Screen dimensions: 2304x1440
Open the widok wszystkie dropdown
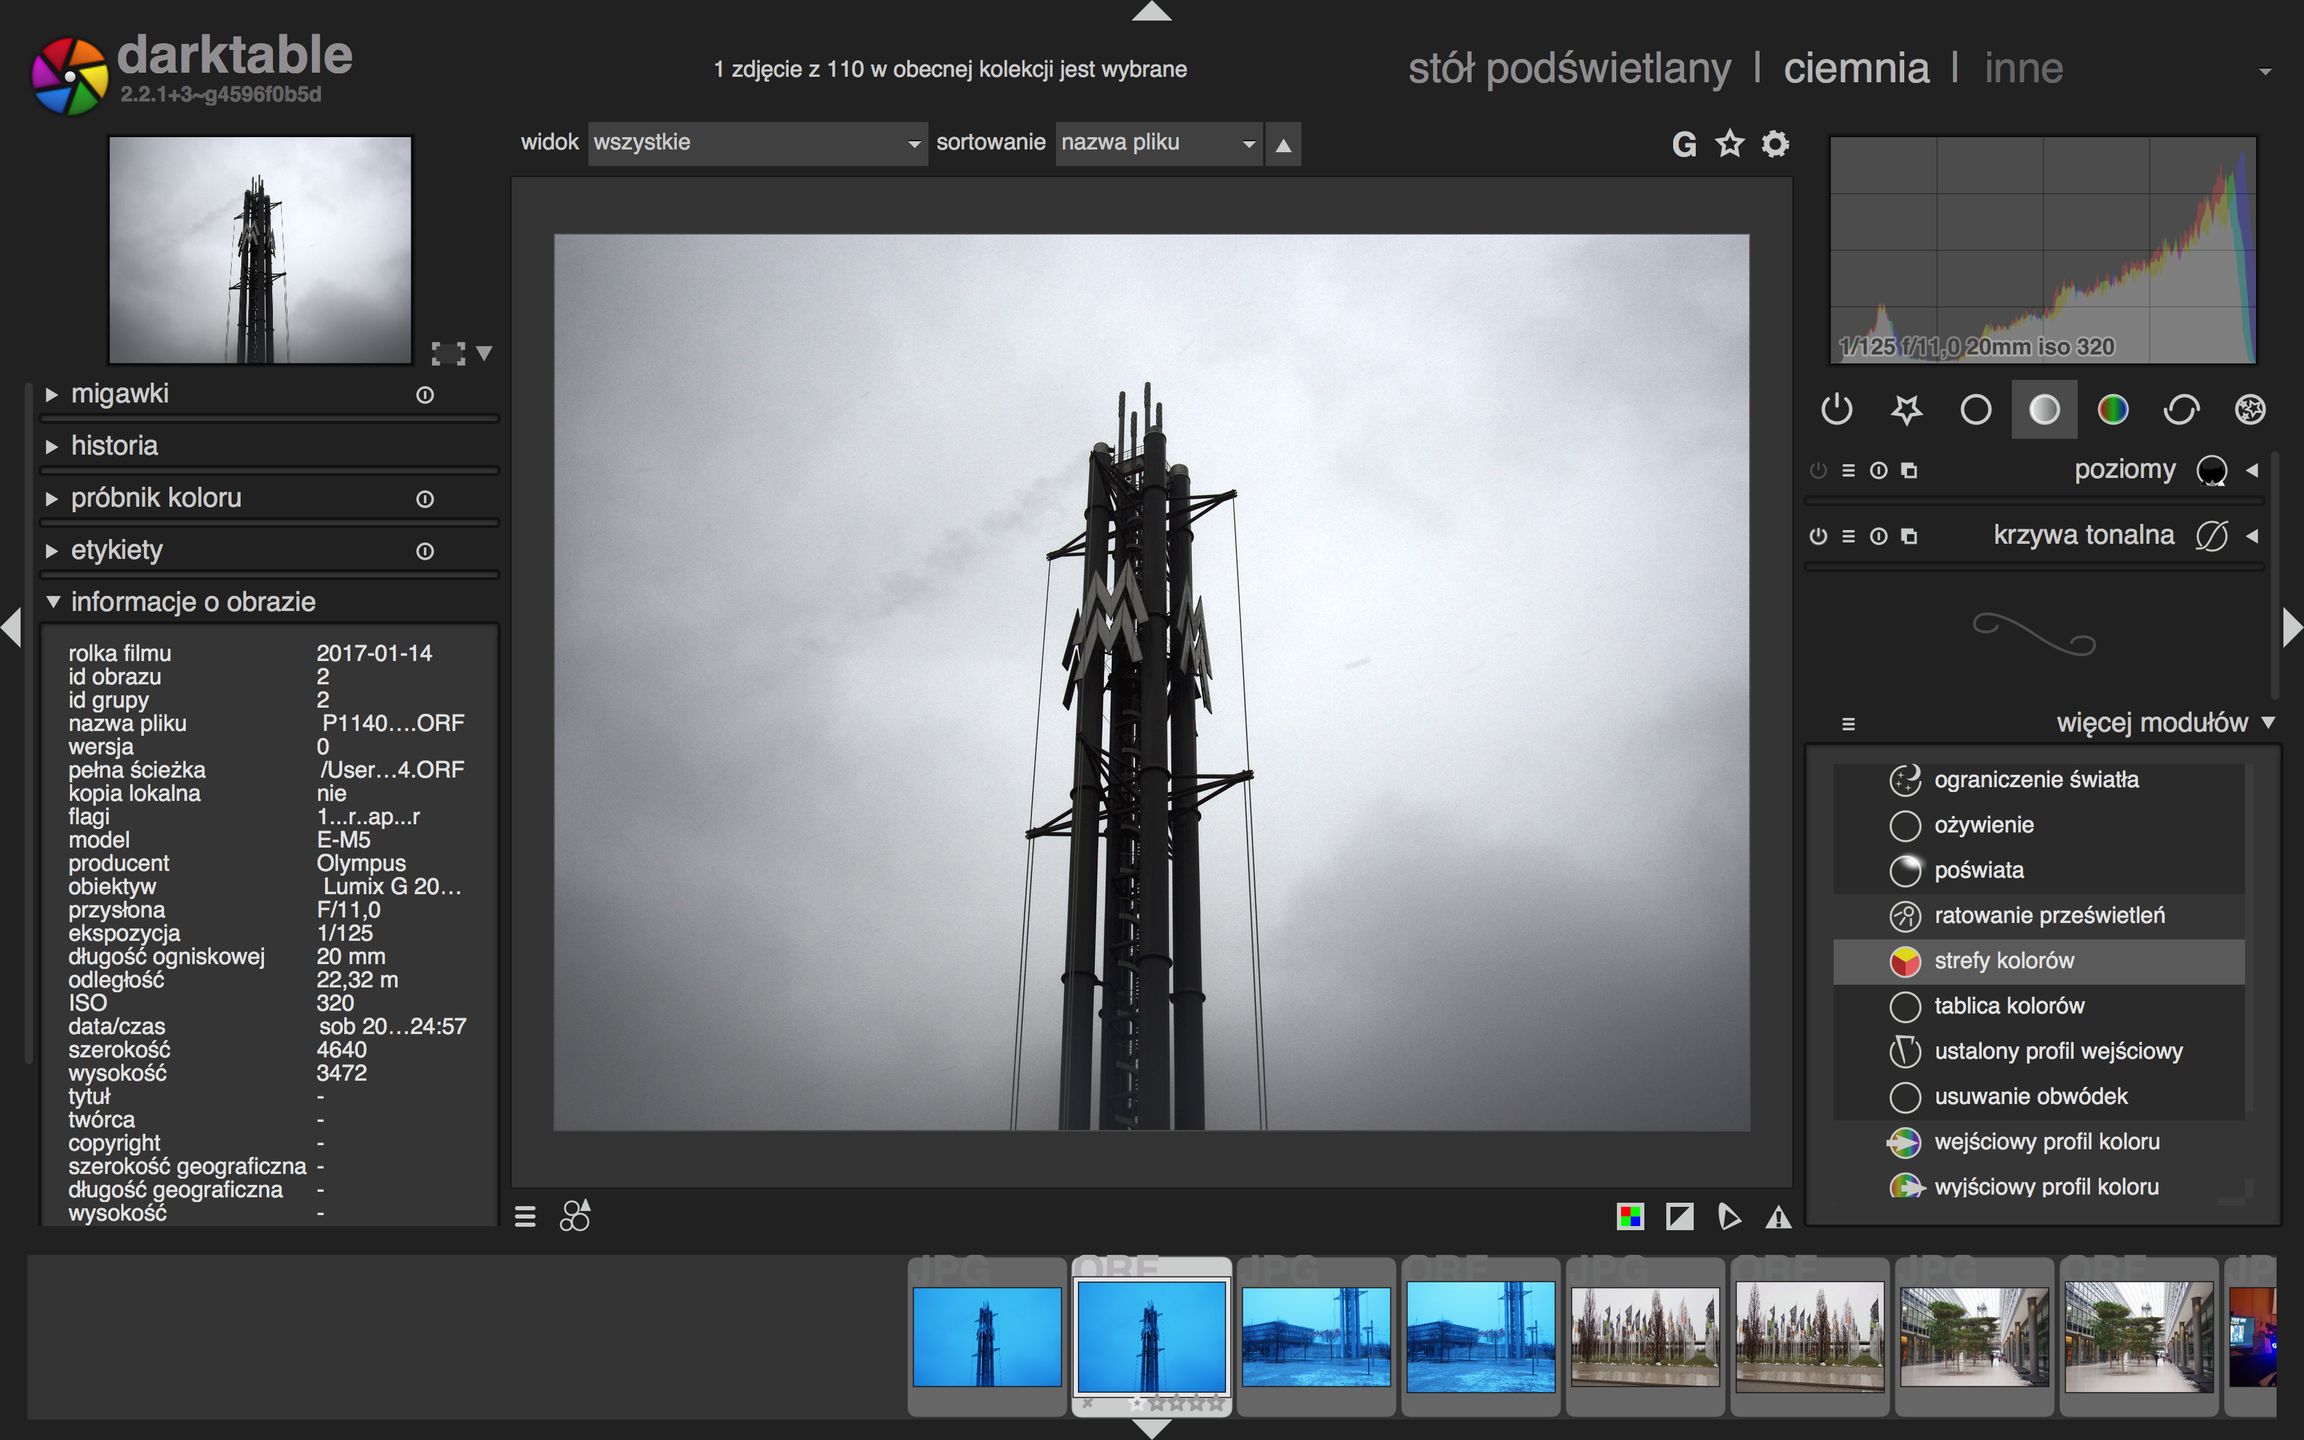click(x=756, y=143)
